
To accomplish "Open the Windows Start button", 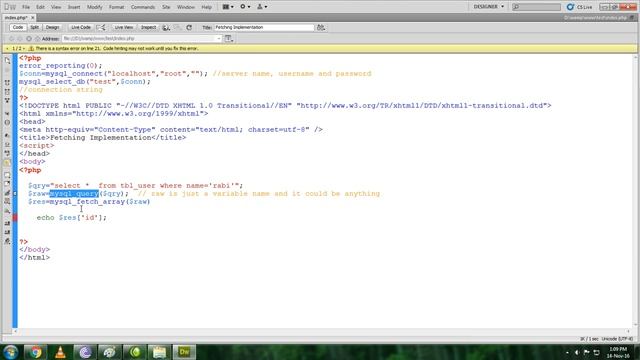I will coord(11,352).
